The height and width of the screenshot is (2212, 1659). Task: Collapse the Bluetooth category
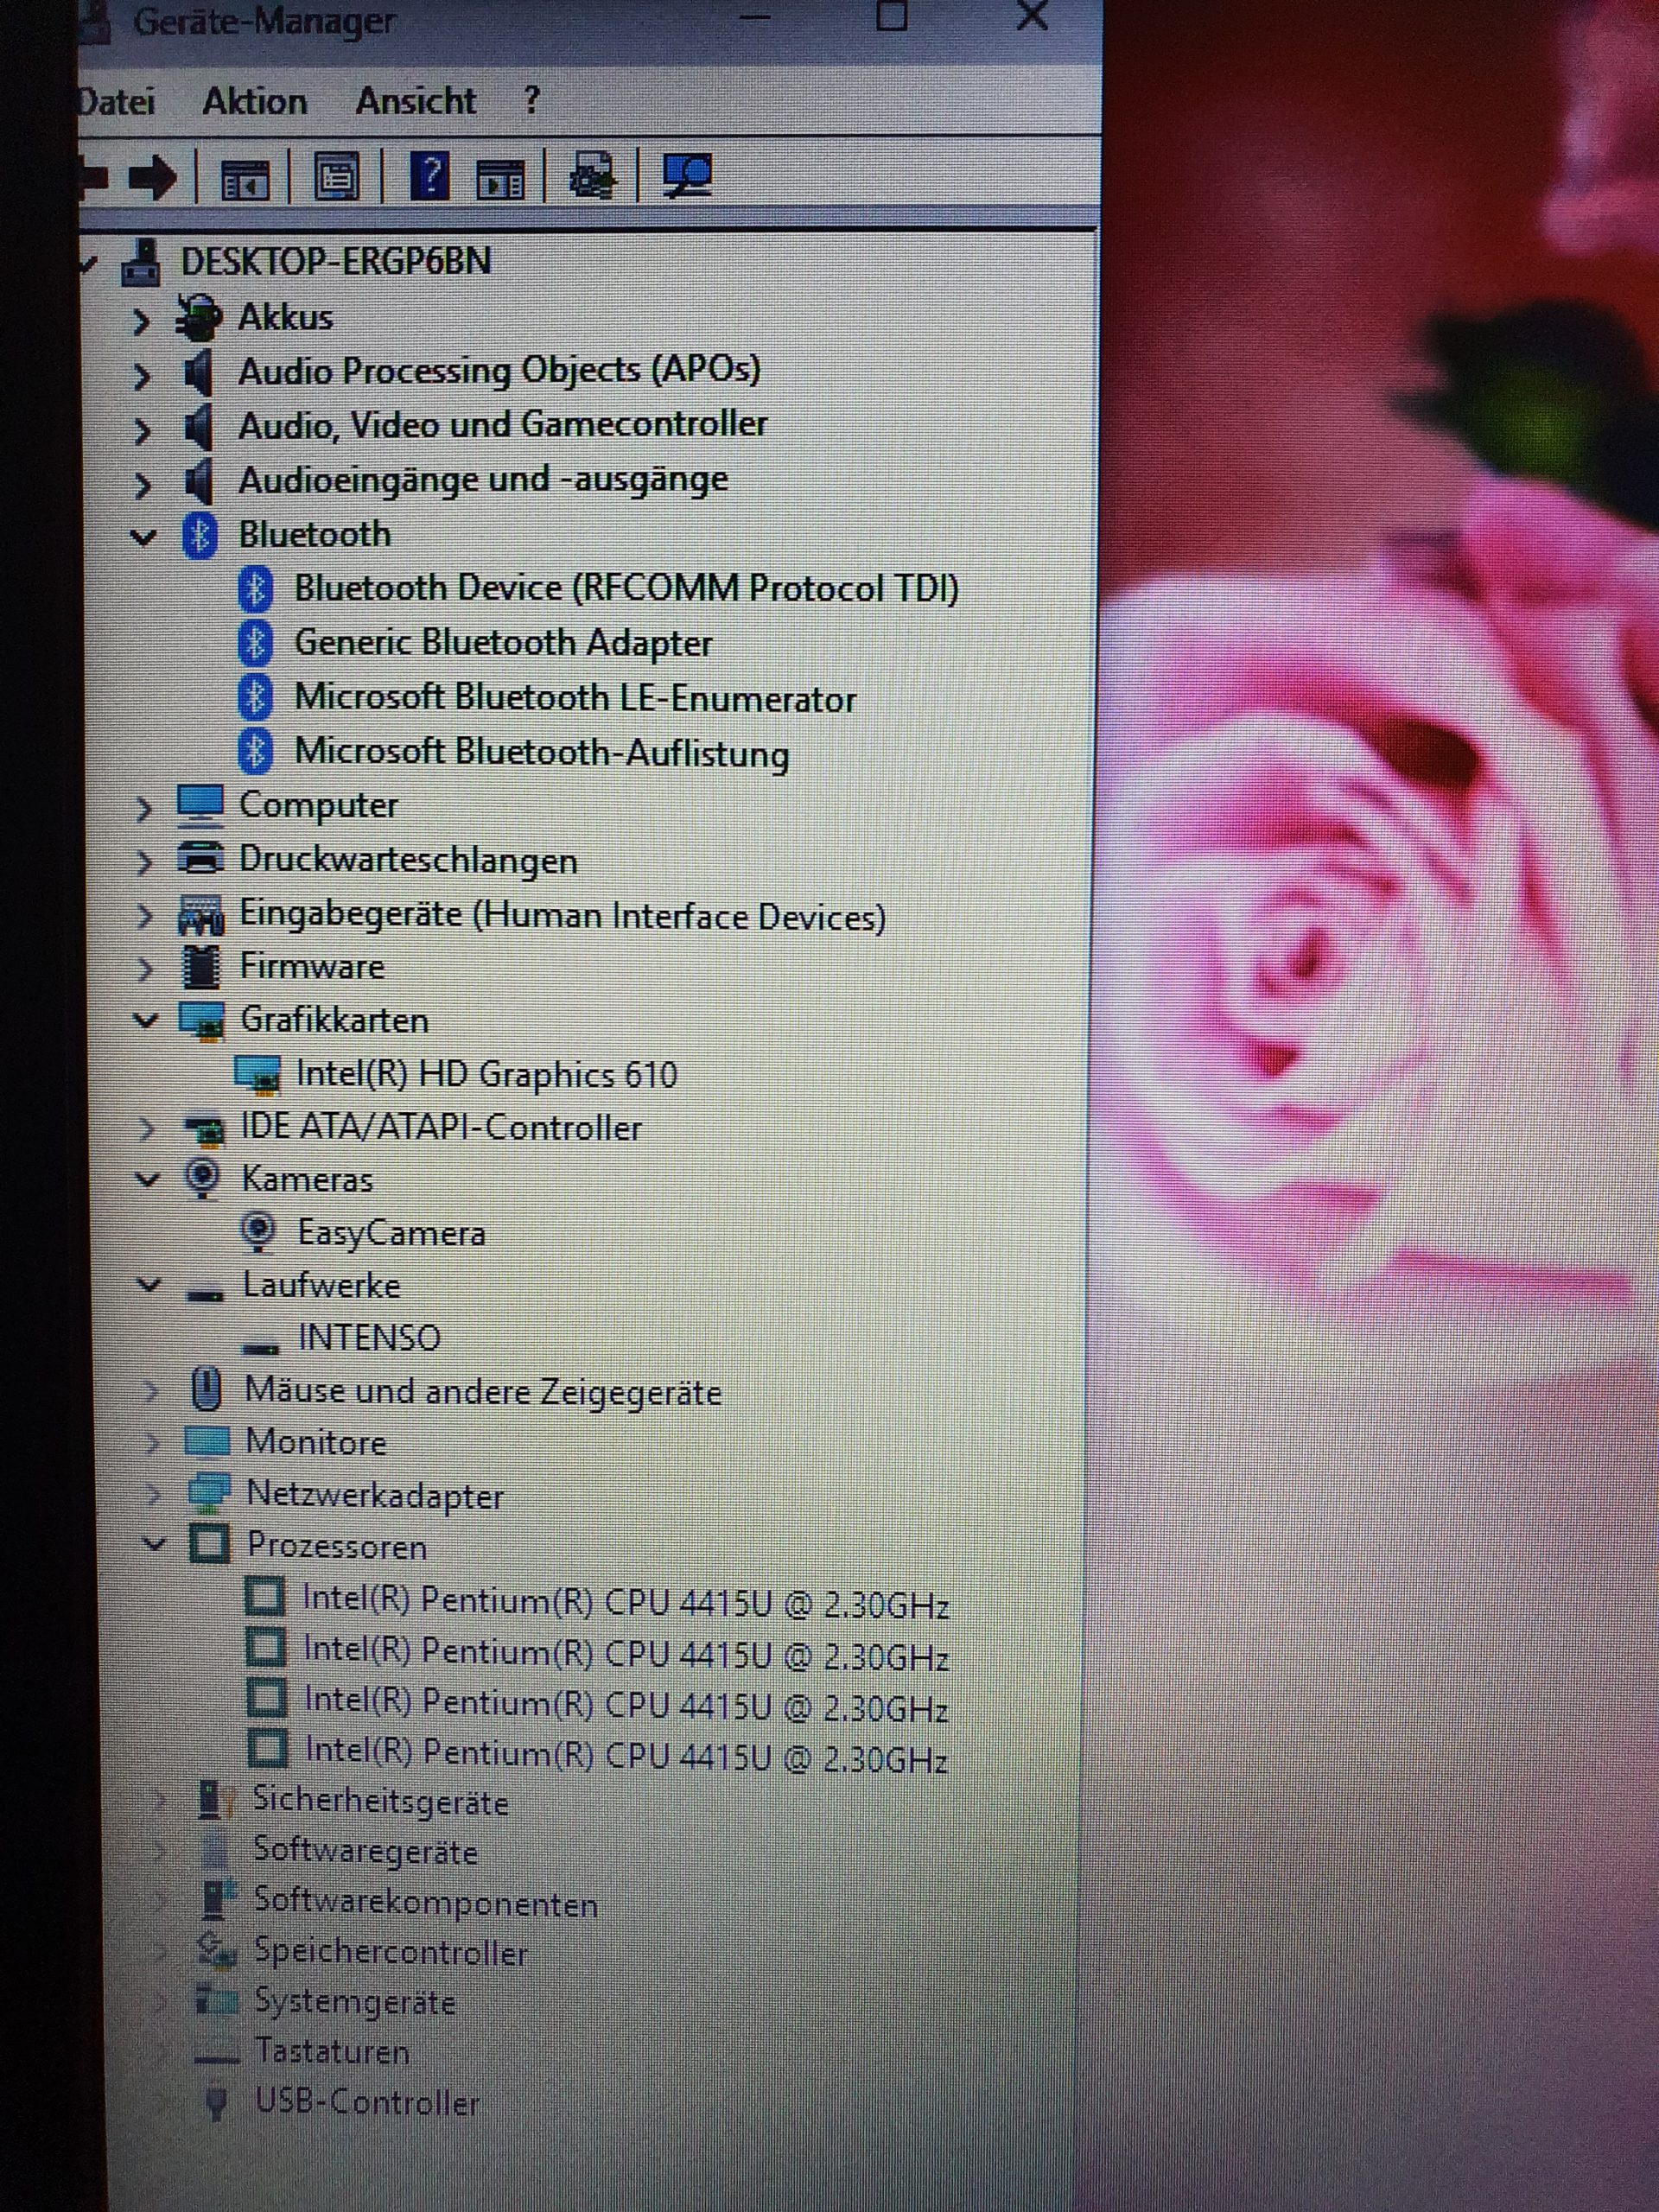144,537
